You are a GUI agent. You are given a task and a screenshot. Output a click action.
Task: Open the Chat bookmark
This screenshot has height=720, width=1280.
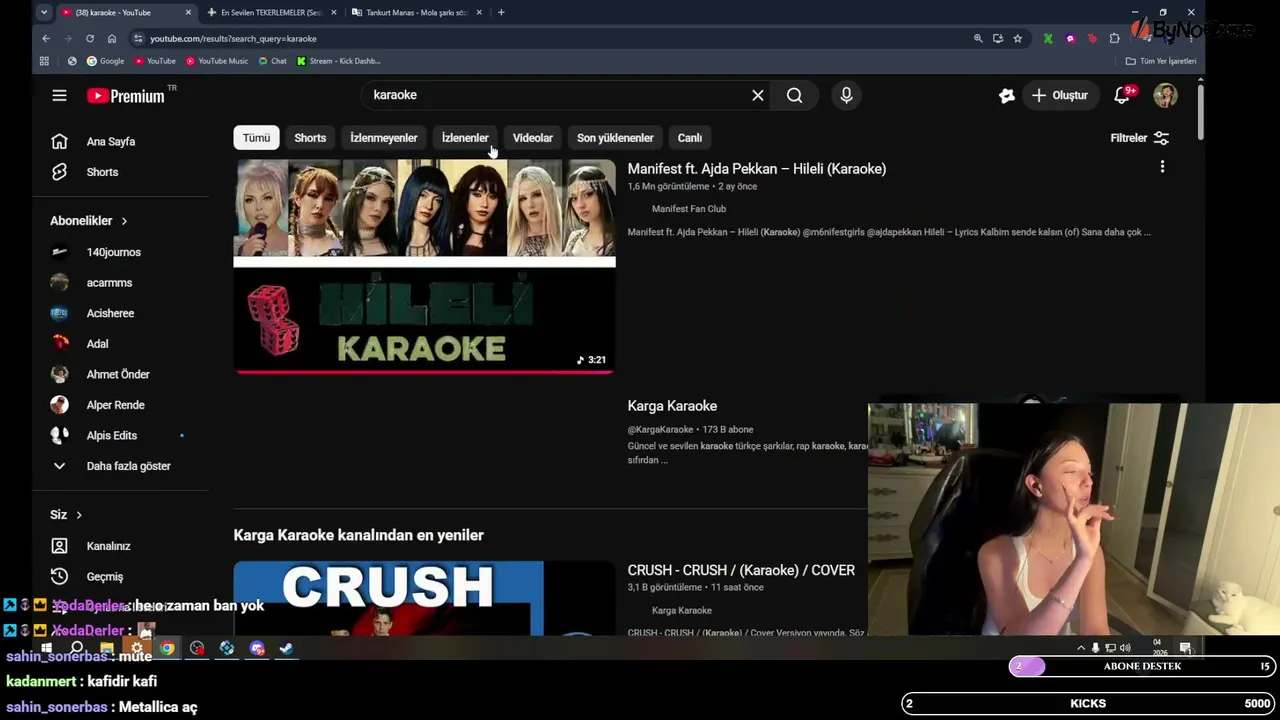(272, 61)
